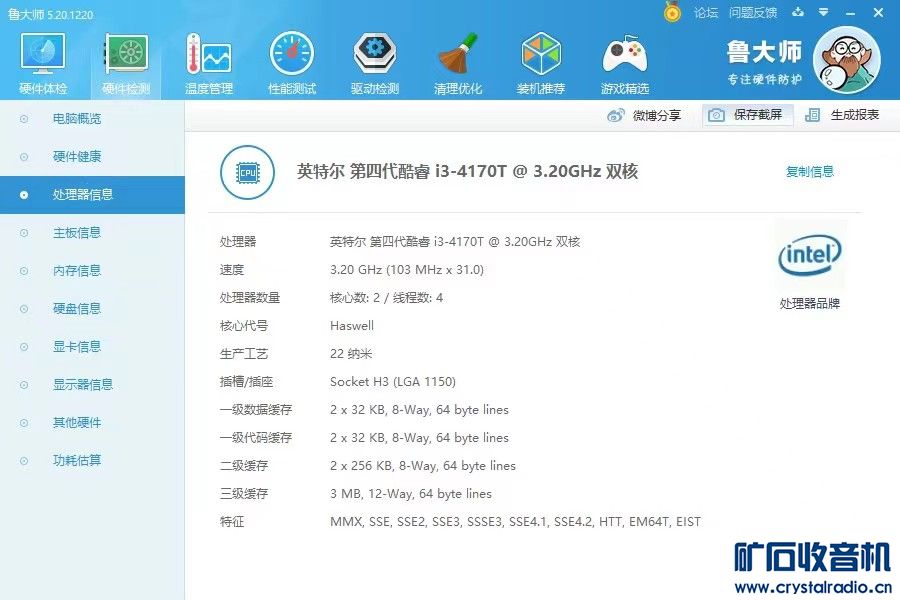The height and width of the screenshot is (600, 900).
Task: Click the Haswell codename value
Action: [x=352, y=326]
